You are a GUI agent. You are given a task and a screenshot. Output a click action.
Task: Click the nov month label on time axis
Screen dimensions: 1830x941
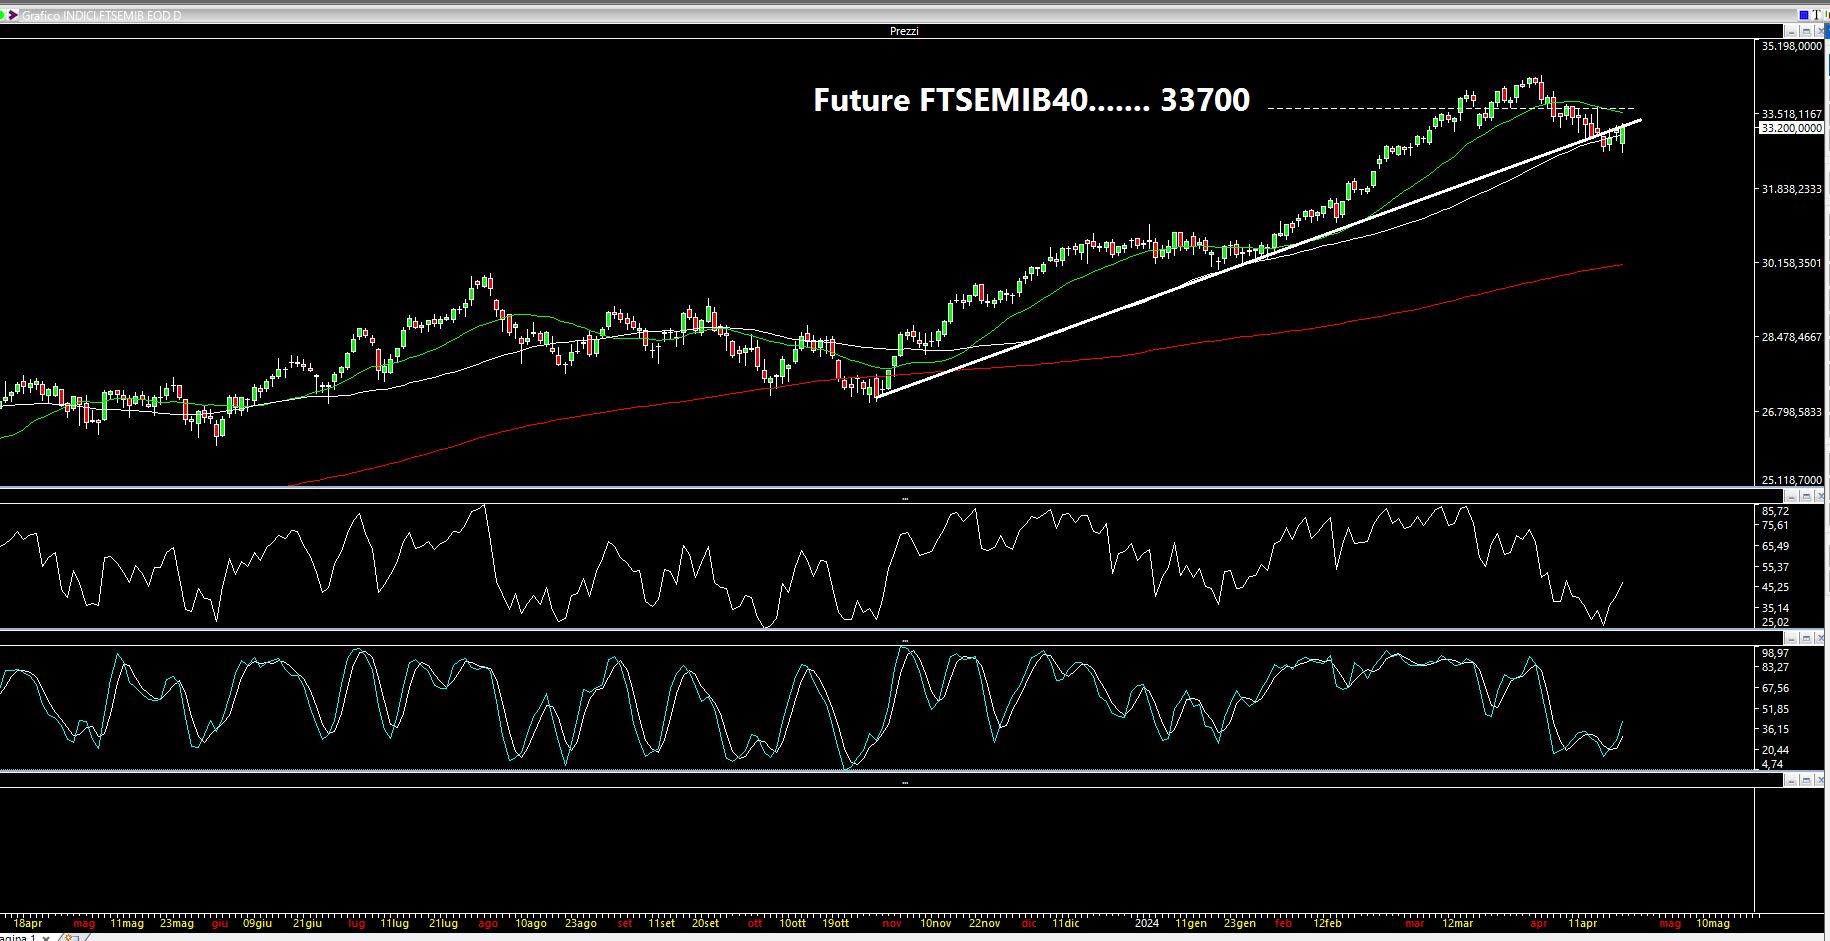coord(892,924)
